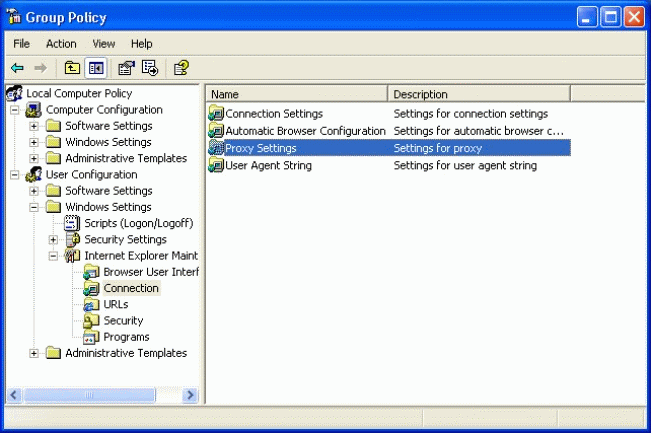Click the User Agent String item icon
651x433 pixels.
[x=216, y=165]
